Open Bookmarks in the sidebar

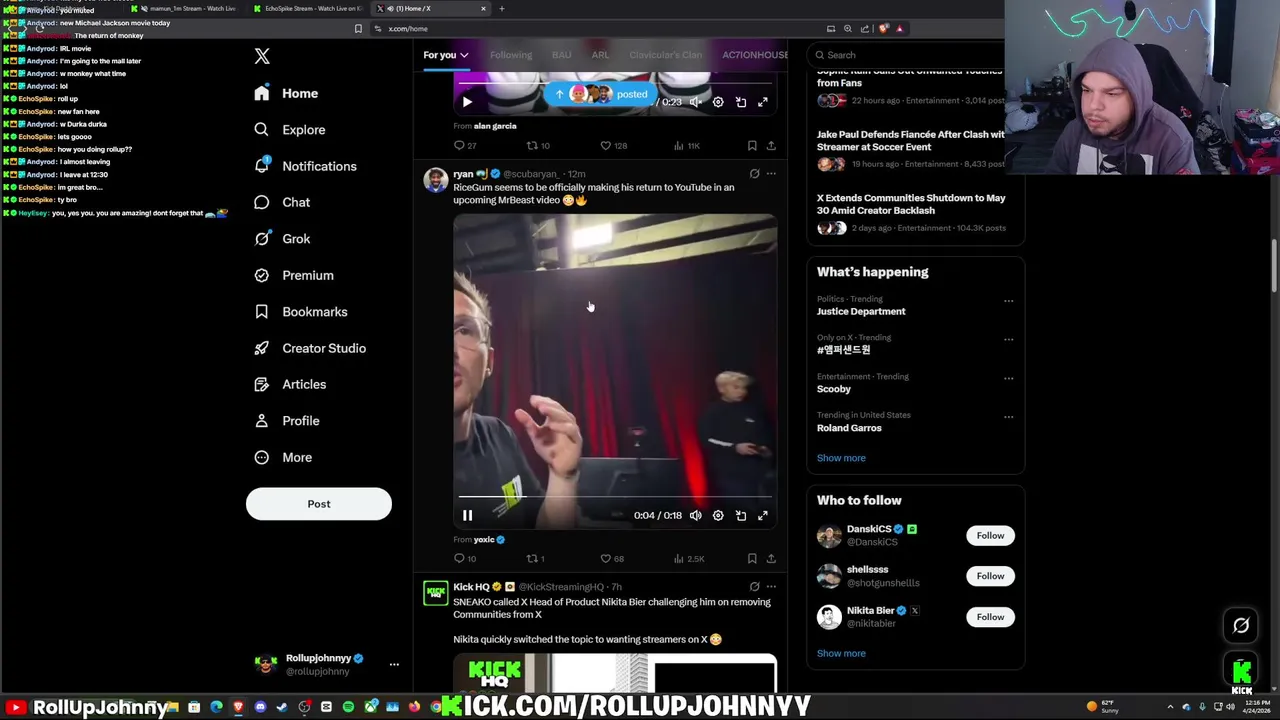click(x=300, y=312)
